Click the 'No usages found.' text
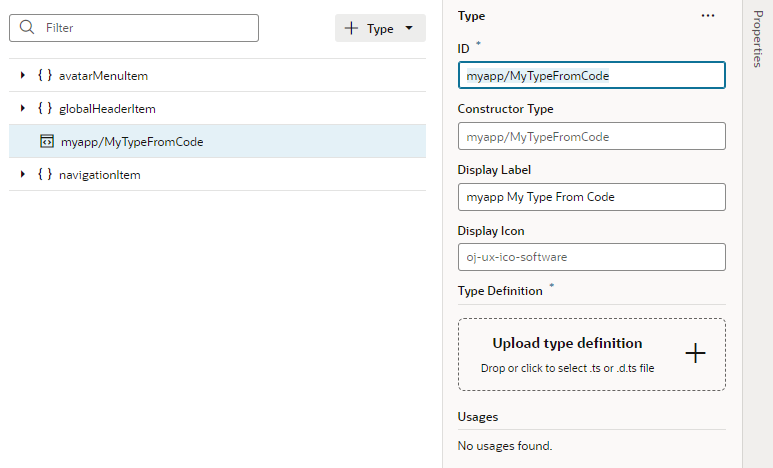This screenshot has width=773, height=468. 505,446
